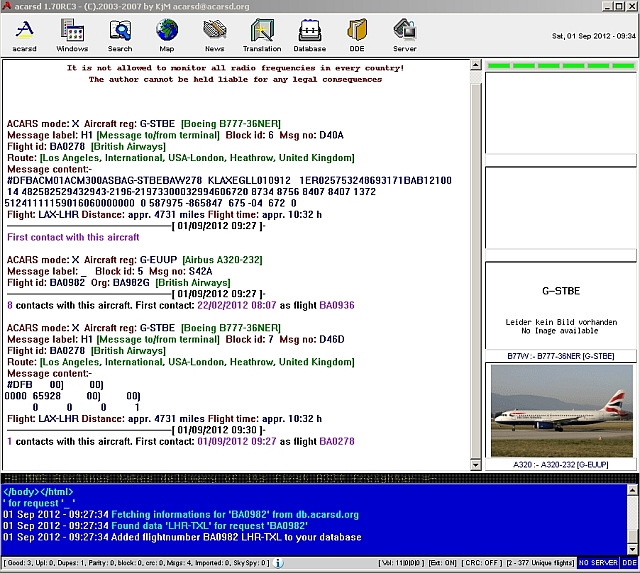Viewport: 640px width, 573px height.
Task: Click log line 'Added flightnumber BA0982 LHR-TXL'
Action: [182, 537]
